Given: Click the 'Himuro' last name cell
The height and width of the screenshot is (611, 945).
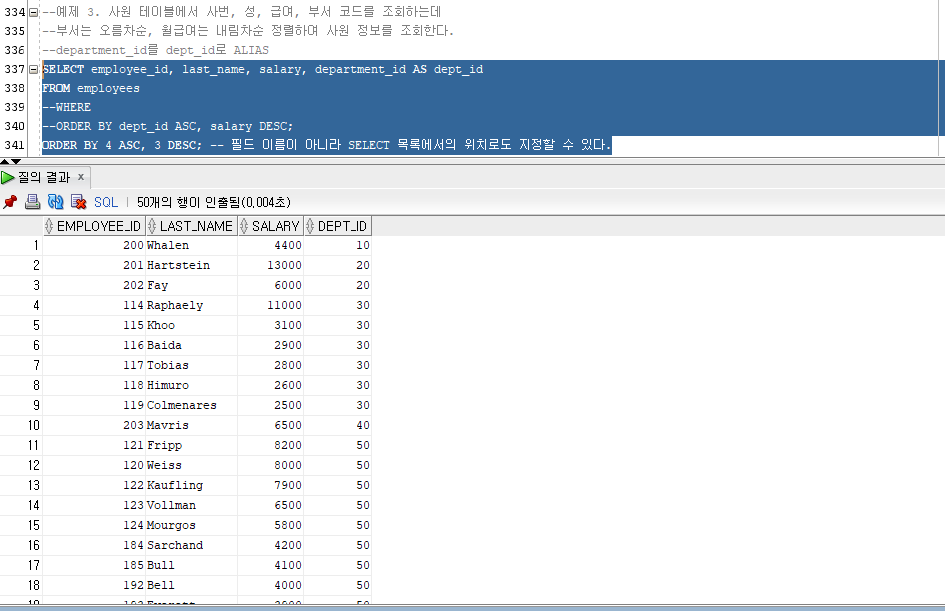Looking at the screenshot, I should click(x=192, y=385).
